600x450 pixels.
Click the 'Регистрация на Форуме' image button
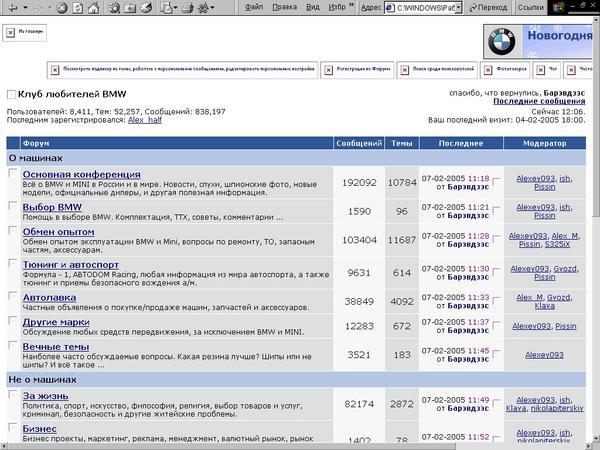(357, 70)
